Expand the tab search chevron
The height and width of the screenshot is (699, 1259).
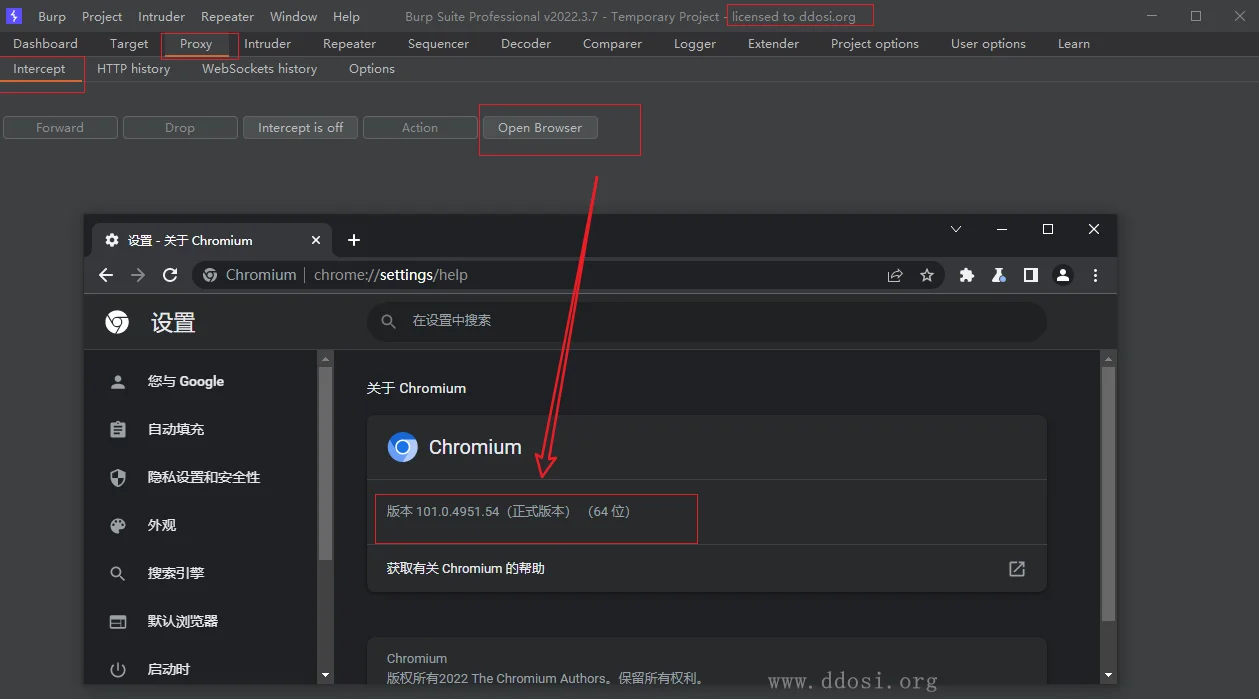click(x=956, y=229)
